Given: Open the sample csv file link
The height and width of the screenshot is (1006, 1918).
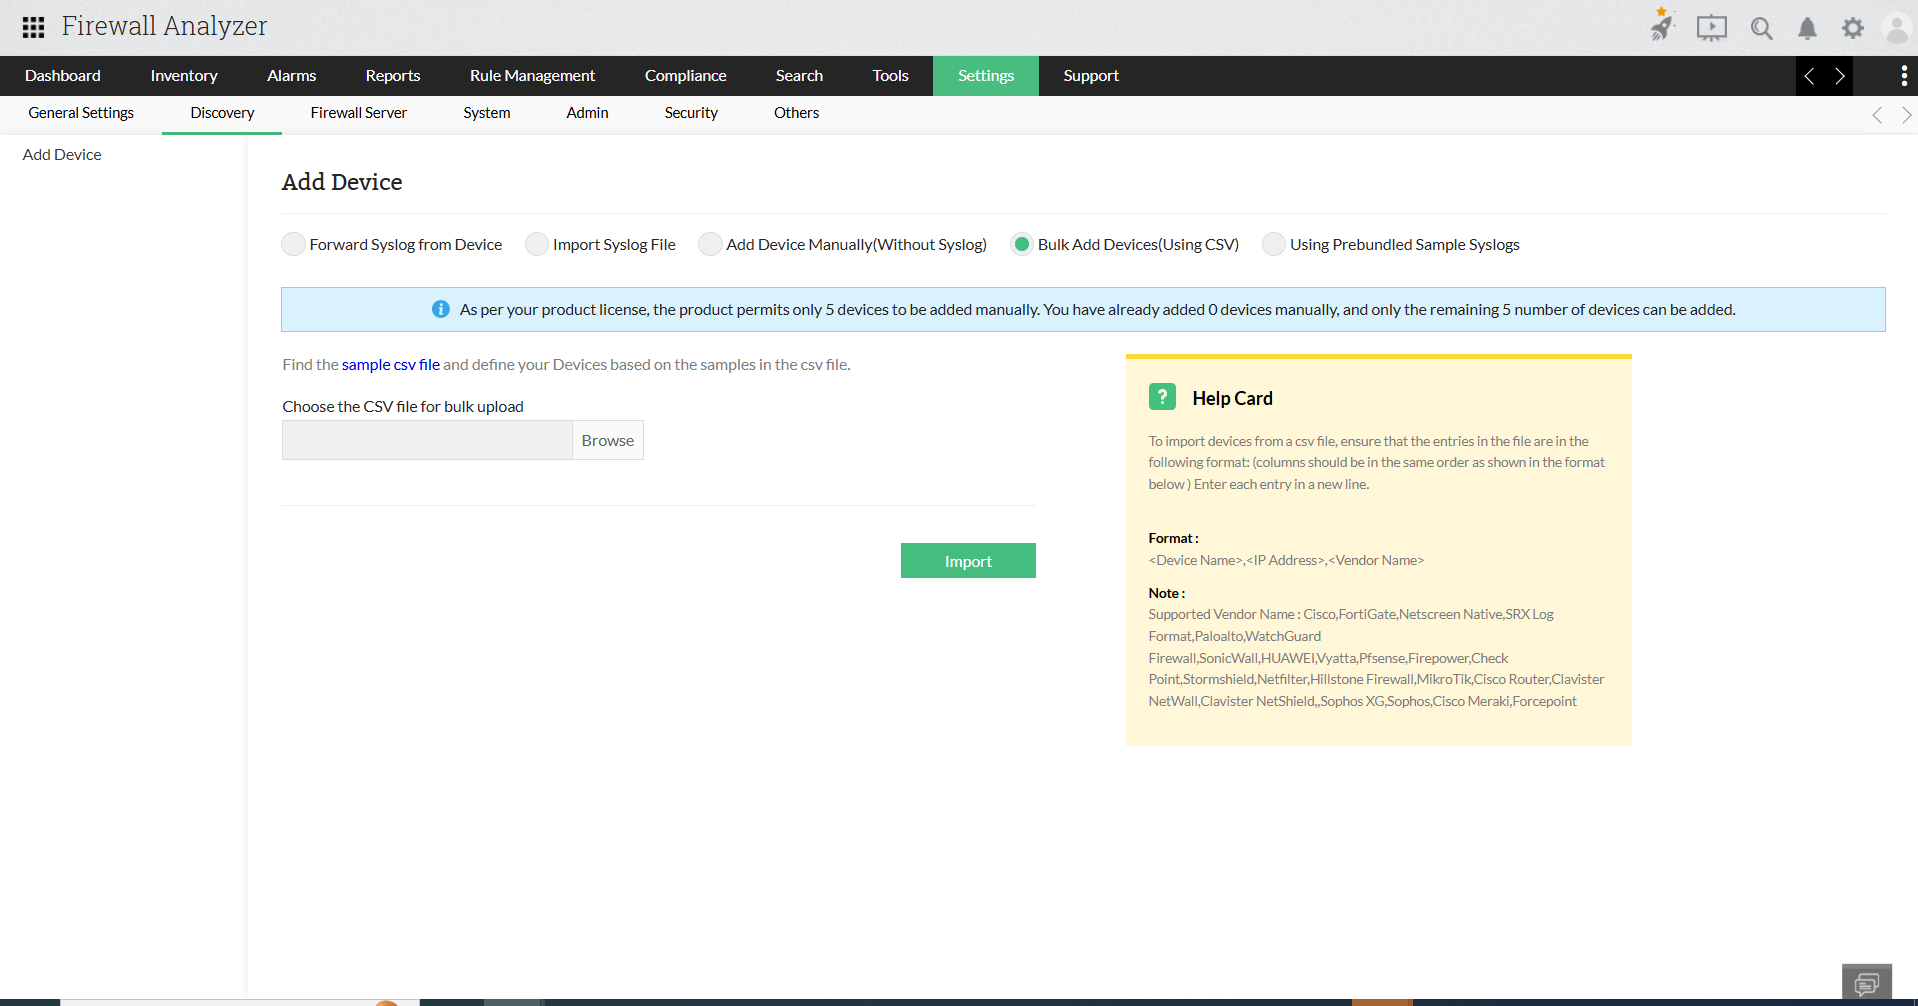Looking at the screenshot, I should tap(391, 365).
